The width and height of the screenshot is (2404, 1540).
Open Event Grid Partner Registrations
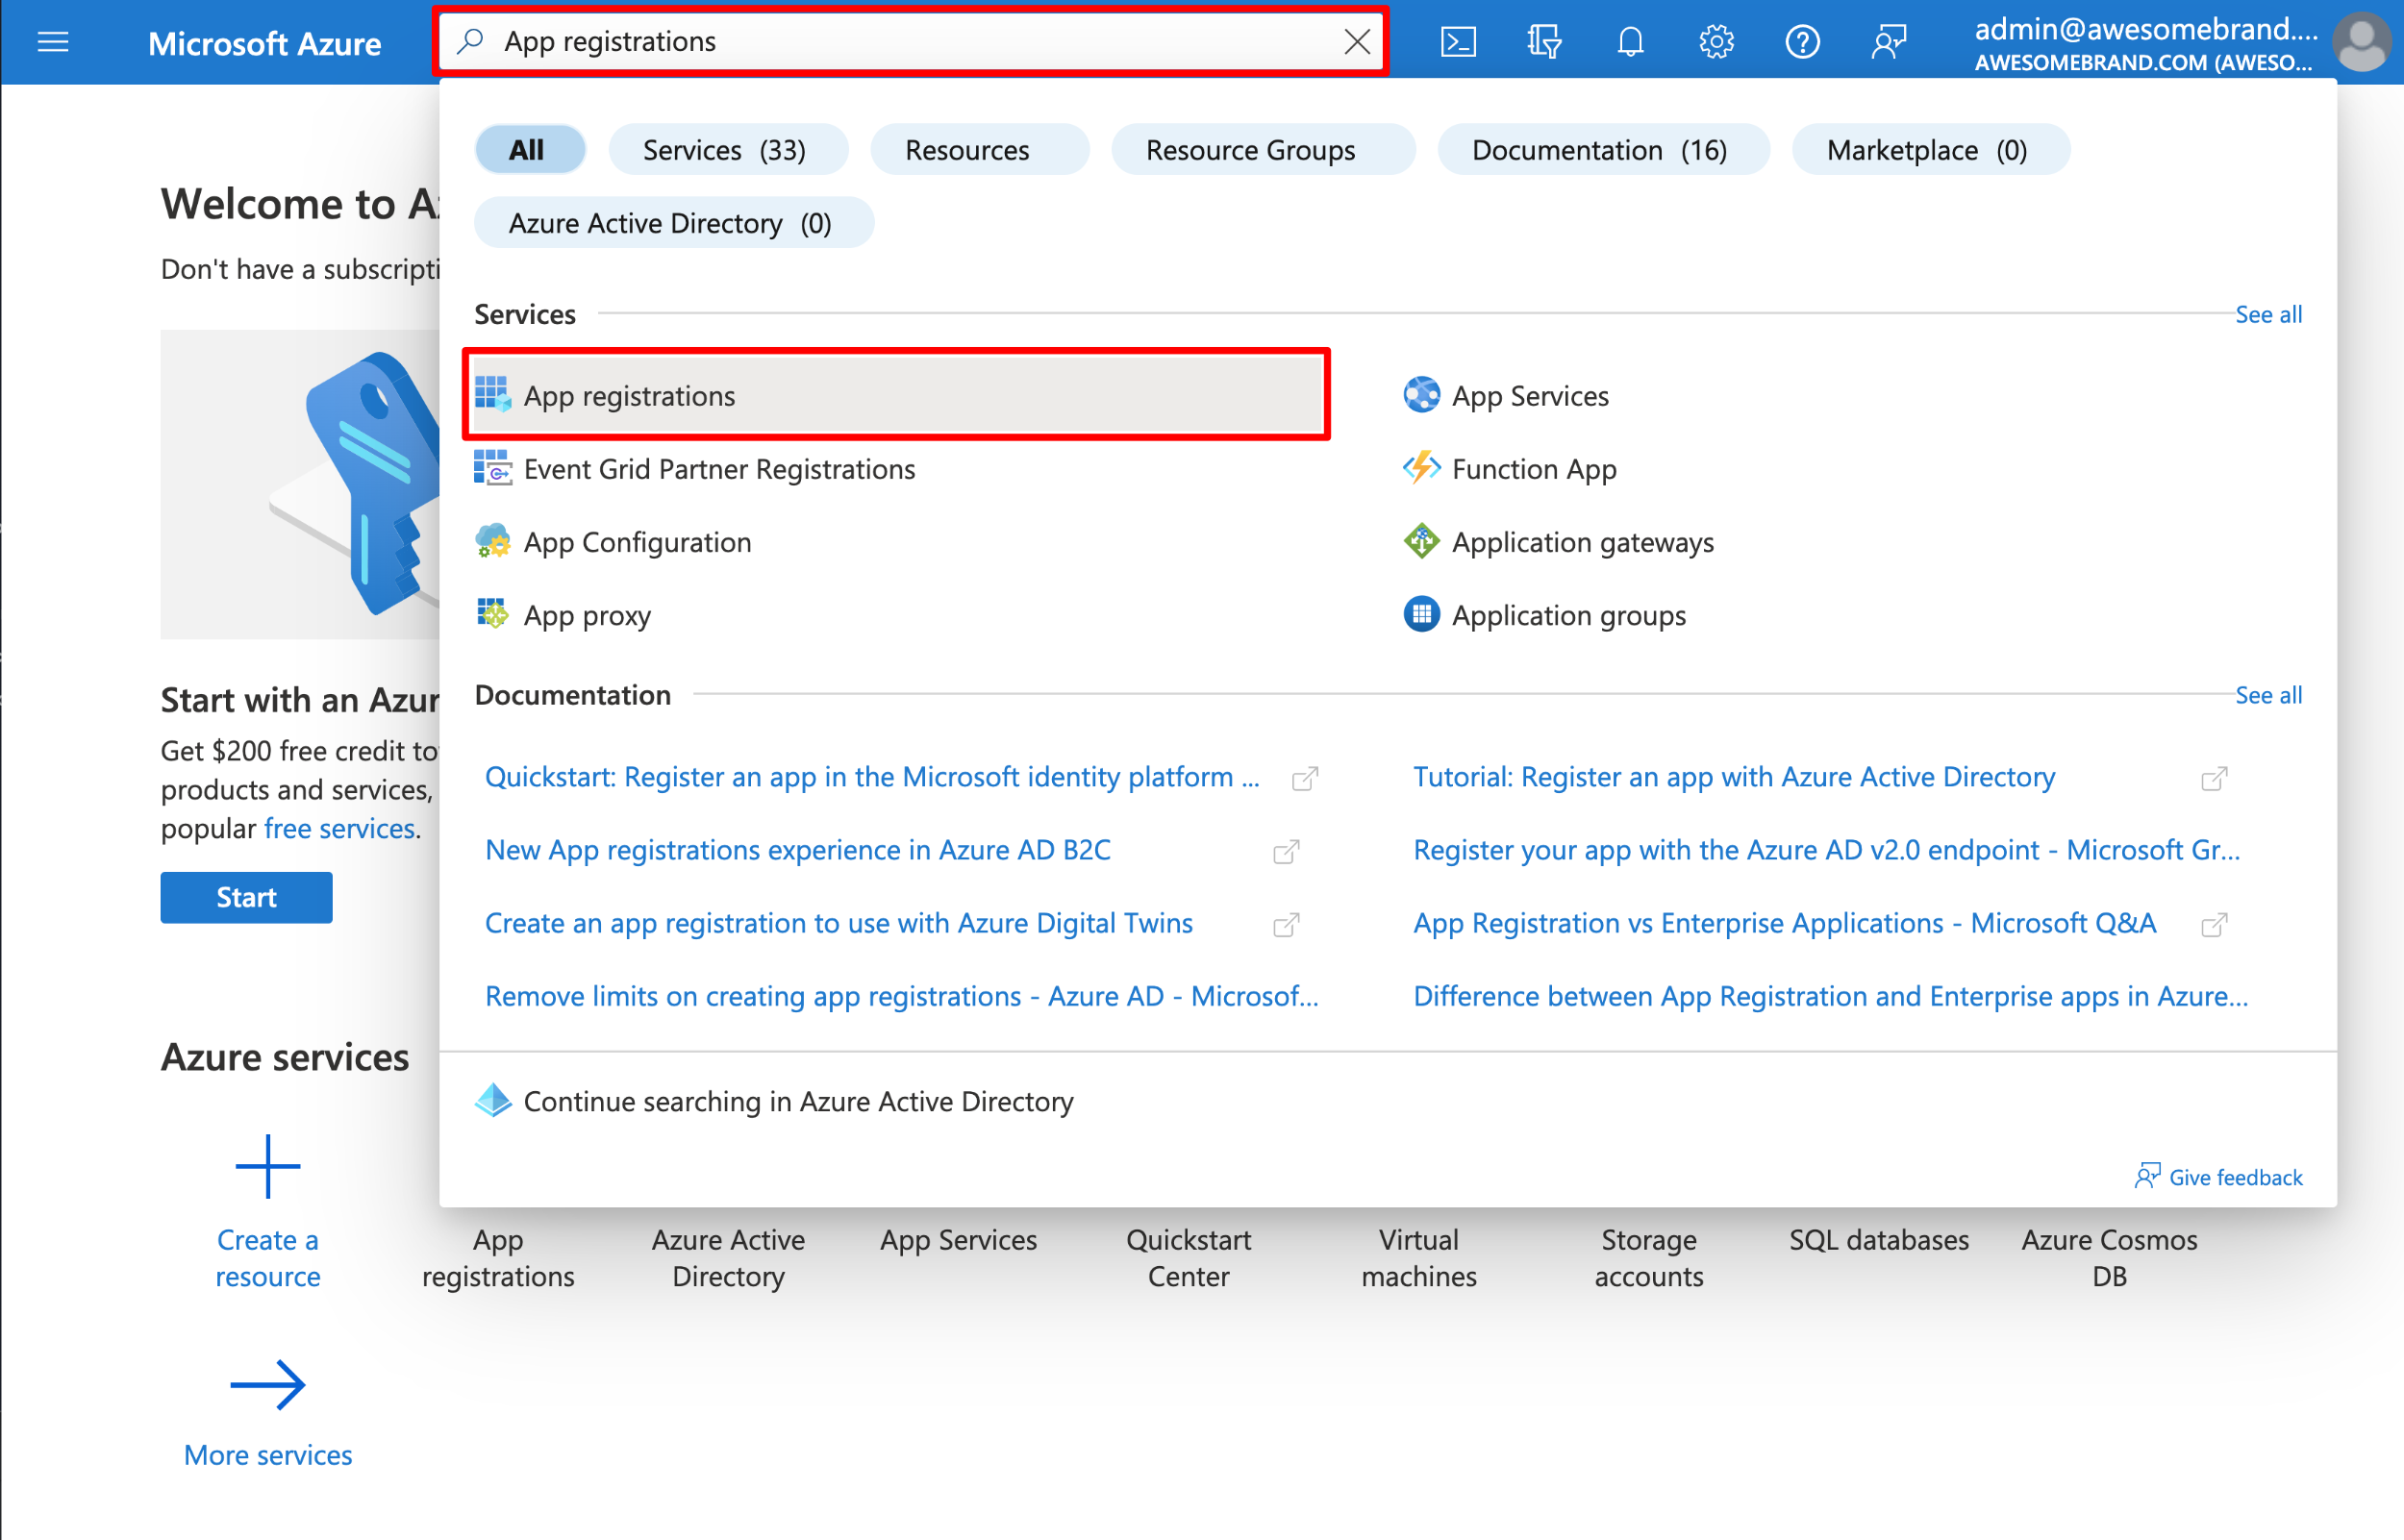[719, 468]
